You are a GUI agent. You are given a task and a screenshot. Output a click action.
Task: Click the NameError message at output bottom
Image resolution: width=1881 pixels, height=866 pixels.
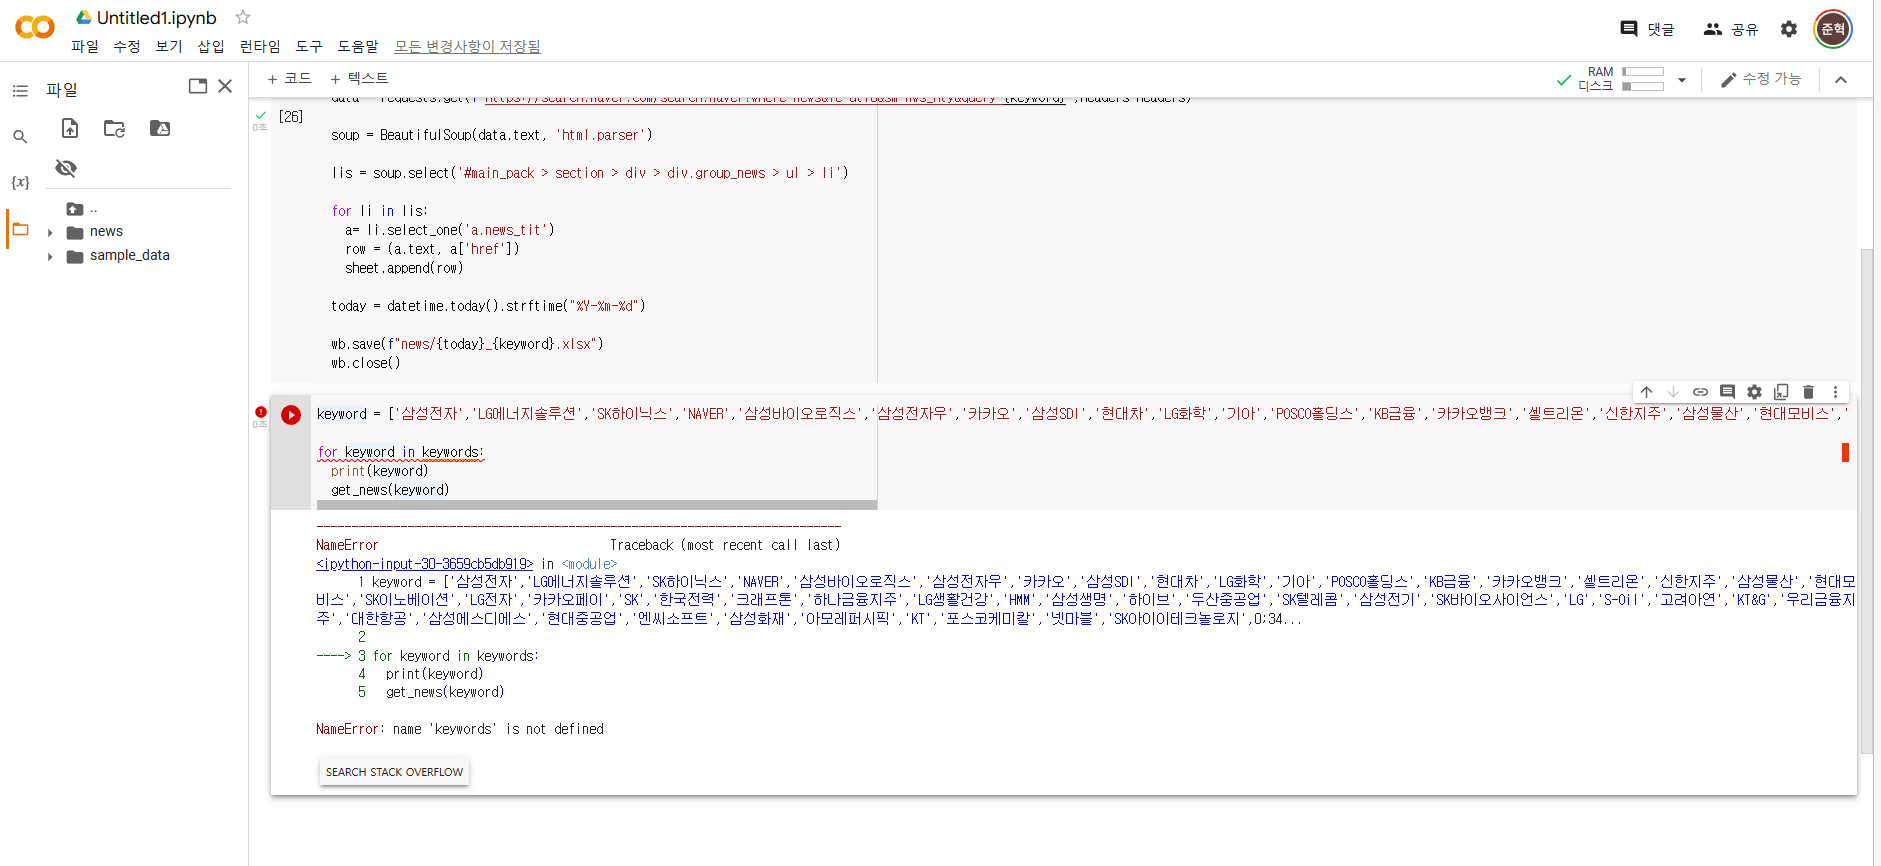(x=460, y=729)
